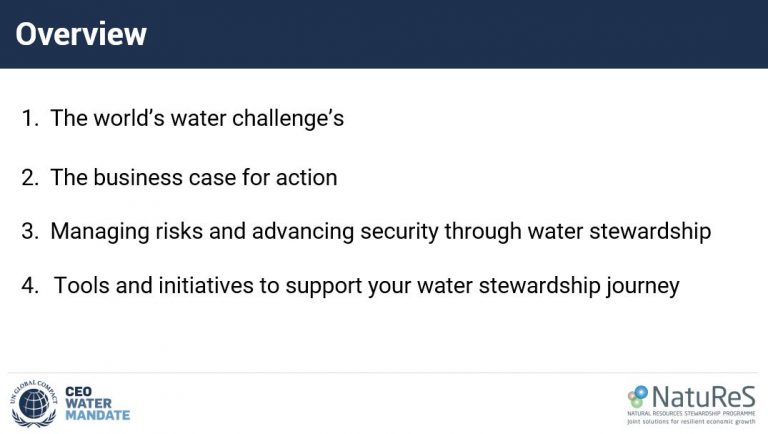Select the Overview slide title
This screenshot has height=434, width=768.
(x=81, y=34)
